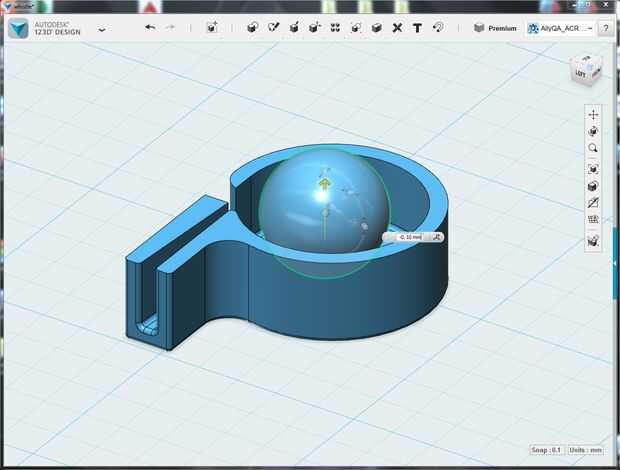The height and width of the screenshot is (470, 620).
Task: Click the LEFT face of view cube
Action: click(580, 74)
